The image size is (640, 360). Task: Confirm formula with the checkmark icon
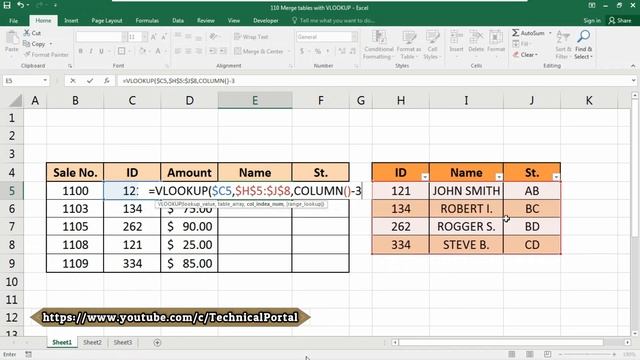(x=90, y=81)
